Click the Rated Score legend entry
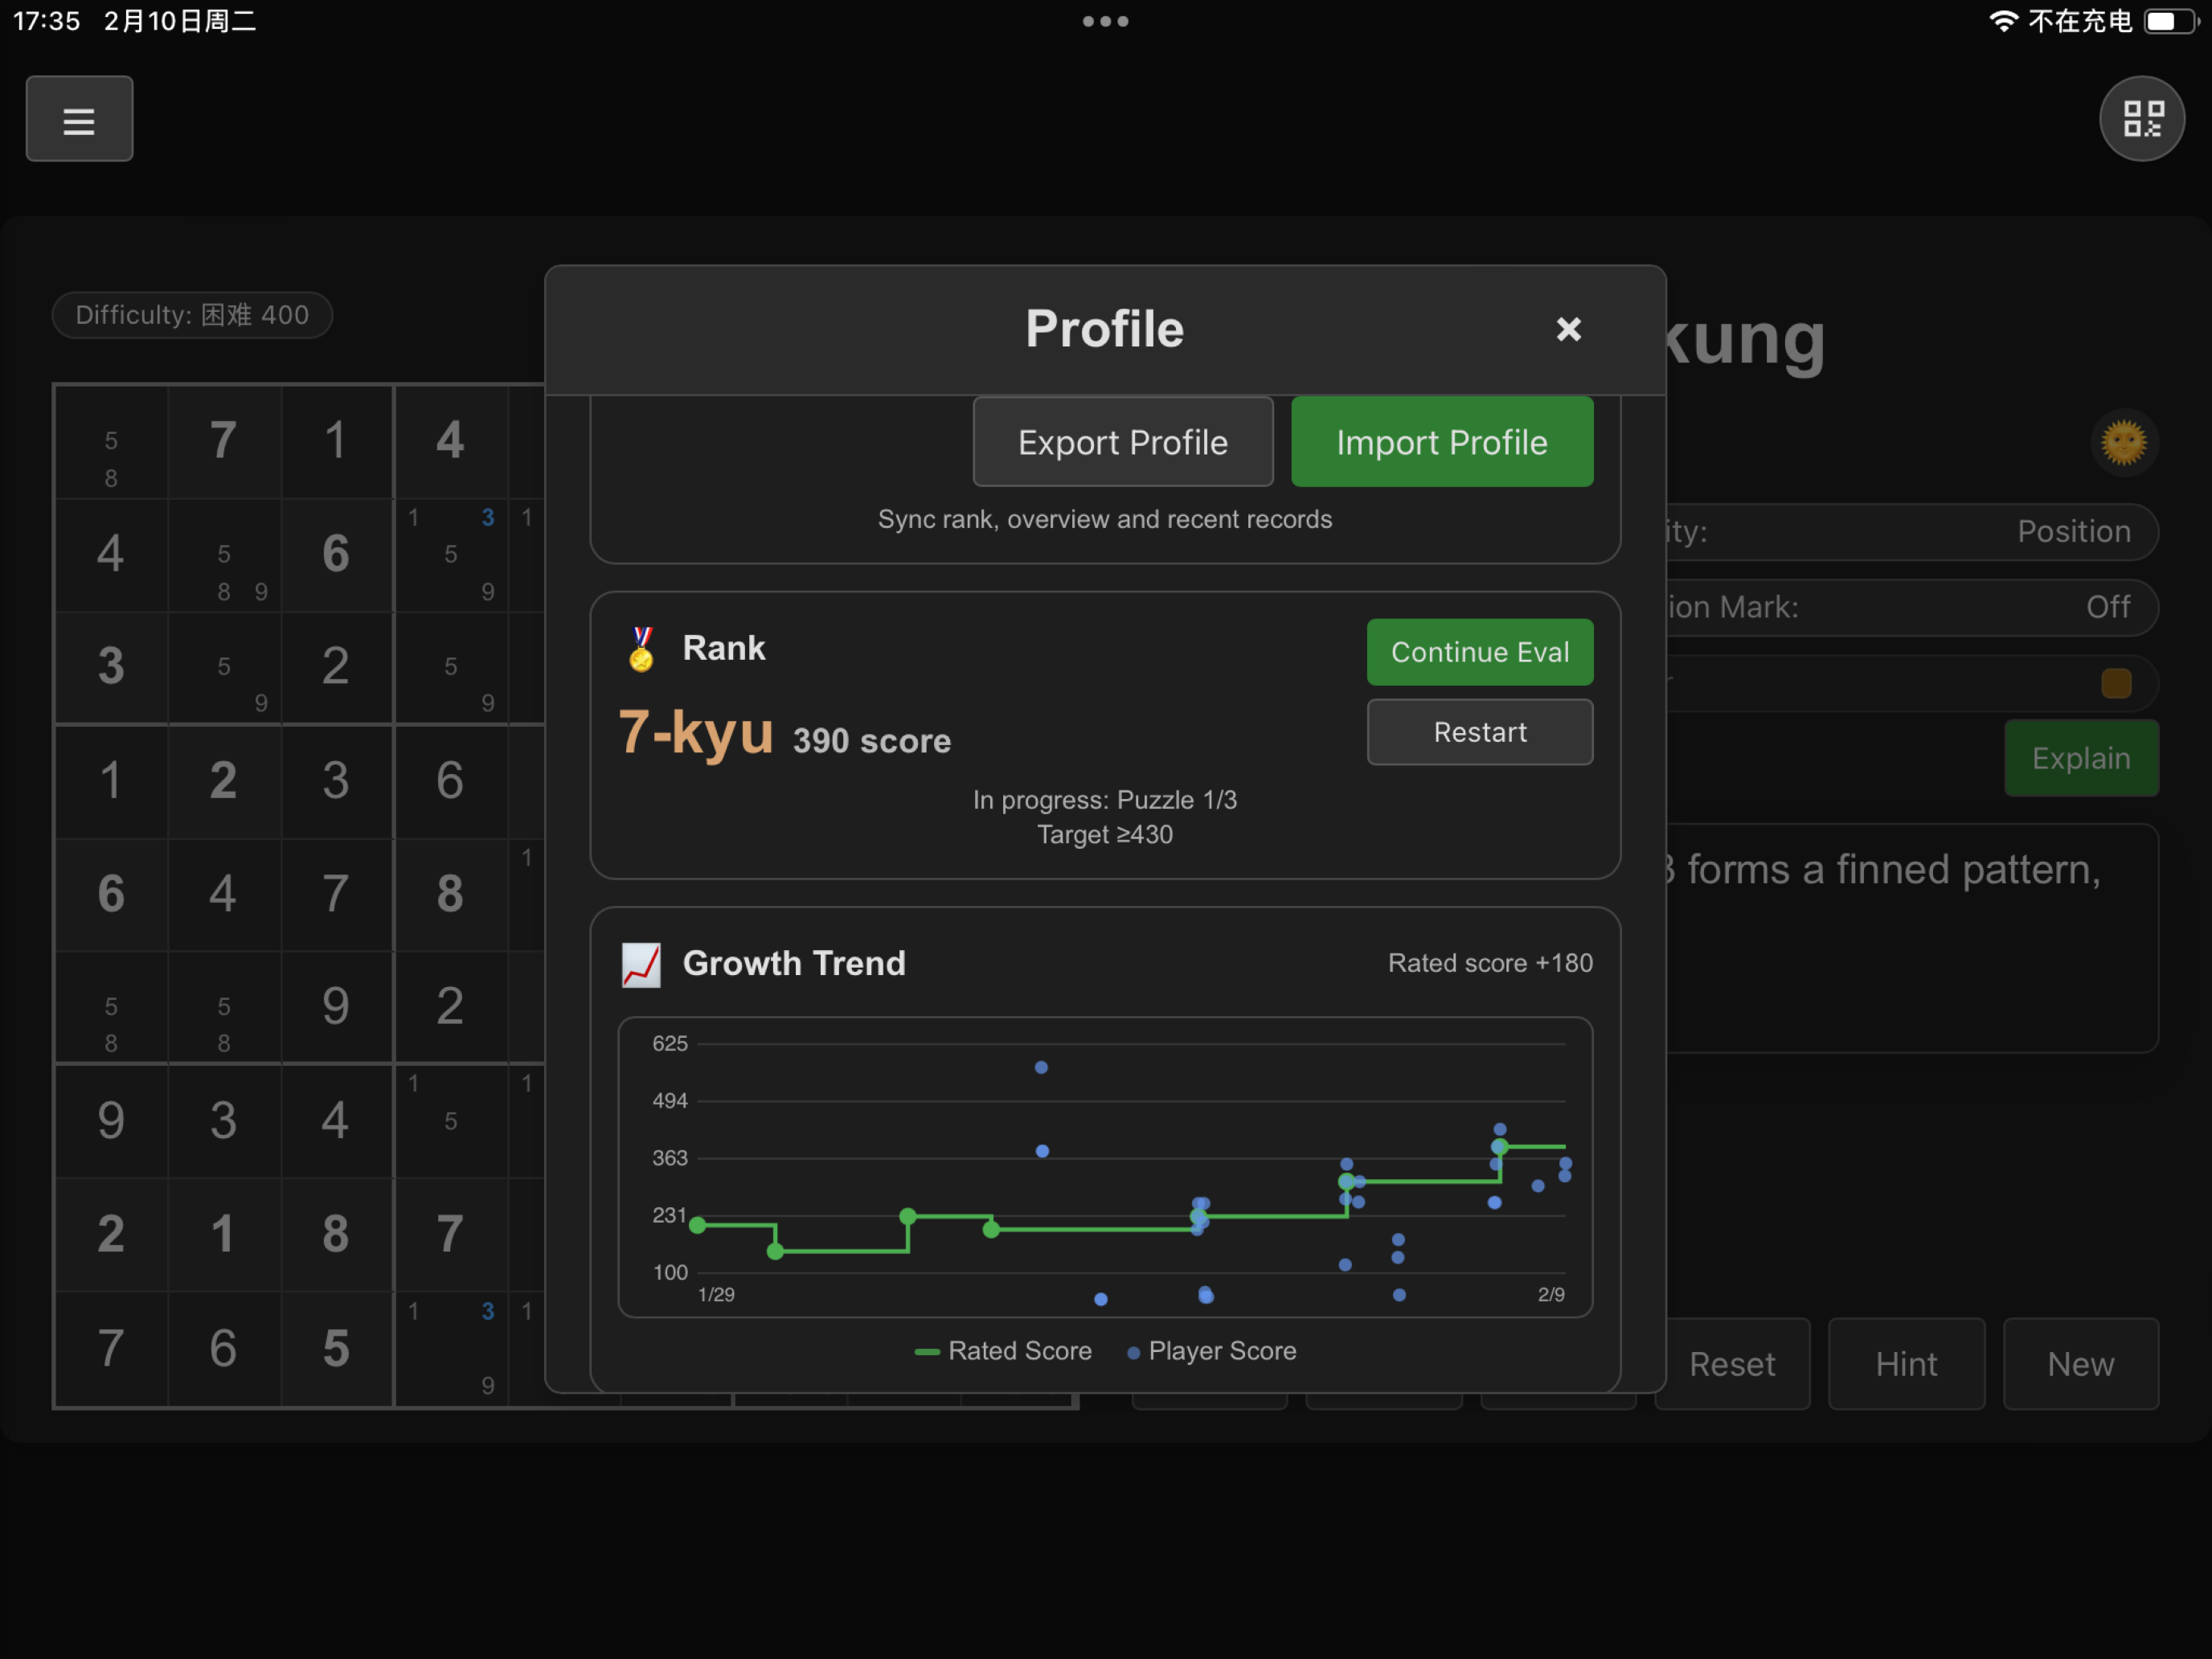The image size is (2212, 1659). click(x=1003, y=1351)
